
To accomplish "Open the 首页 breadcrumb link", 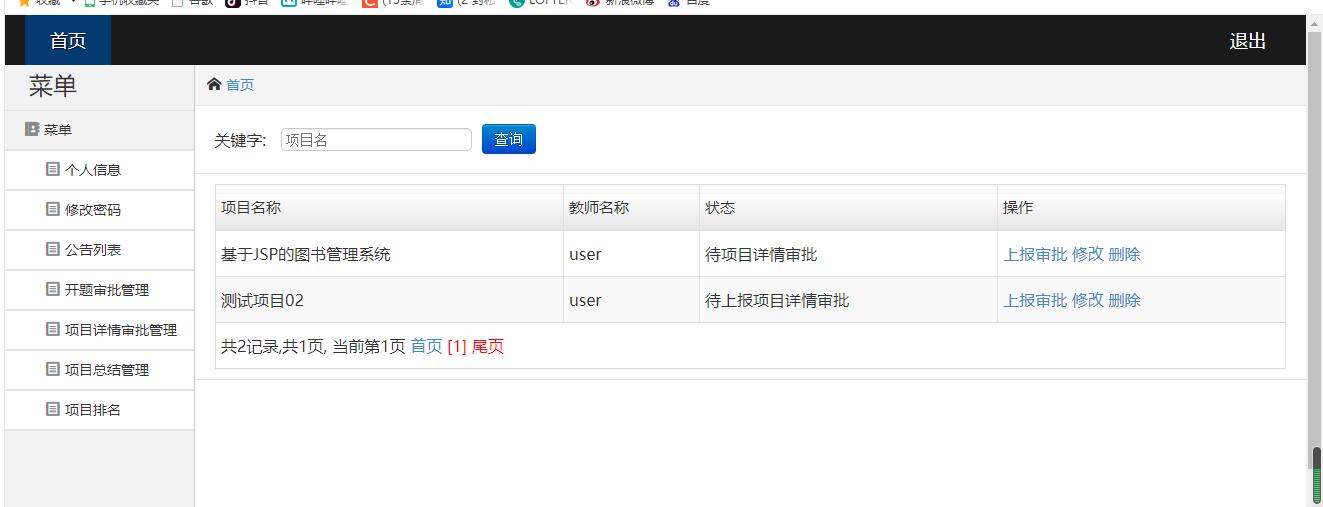I will 240,85.
